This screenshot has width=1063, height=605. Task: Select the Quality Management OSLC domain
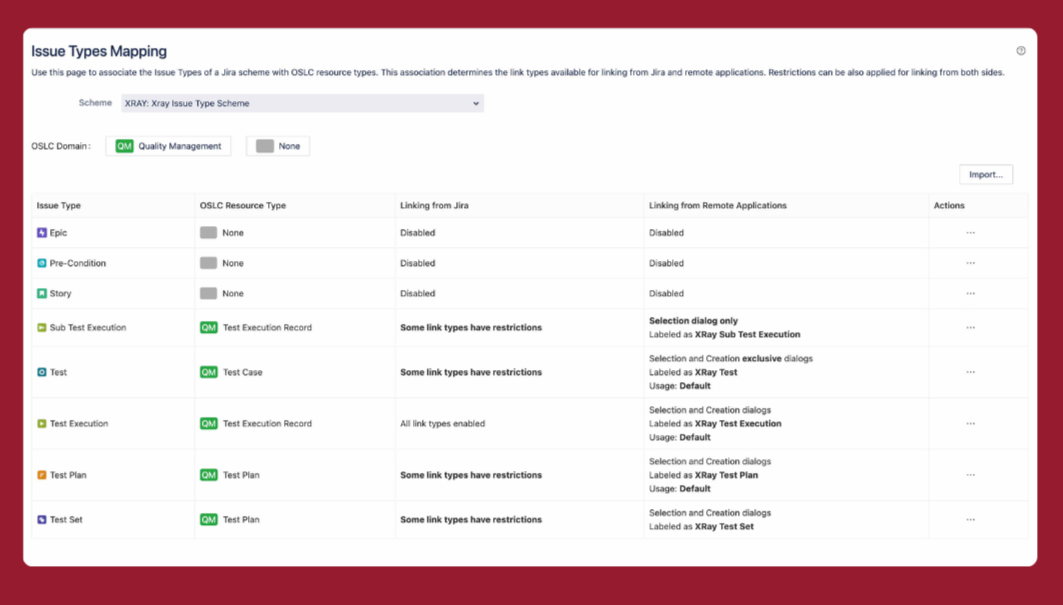coord(168,146)
